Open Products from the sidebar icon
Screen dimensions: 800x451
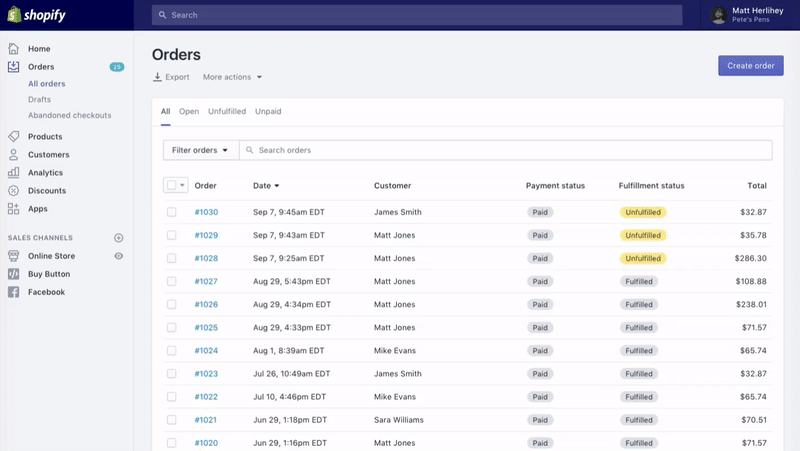coord(13,137)
